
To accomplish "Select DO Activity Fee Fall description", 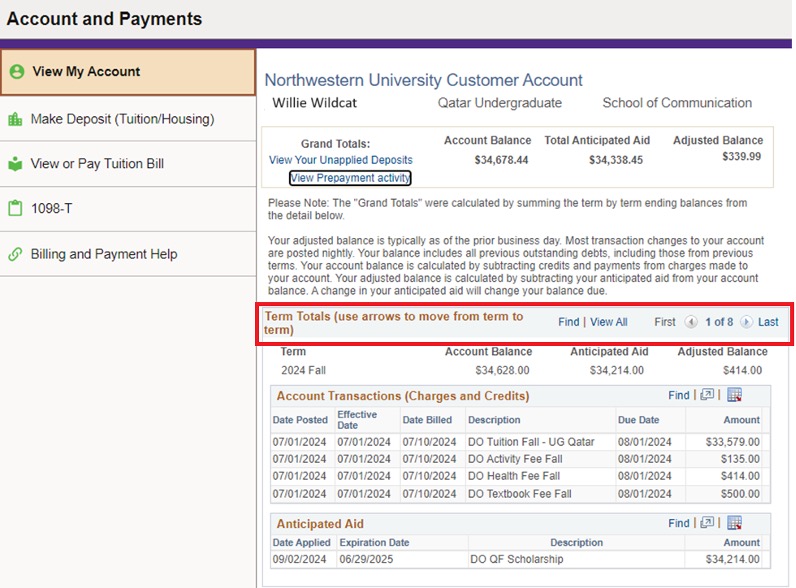I will pos(515,459).
